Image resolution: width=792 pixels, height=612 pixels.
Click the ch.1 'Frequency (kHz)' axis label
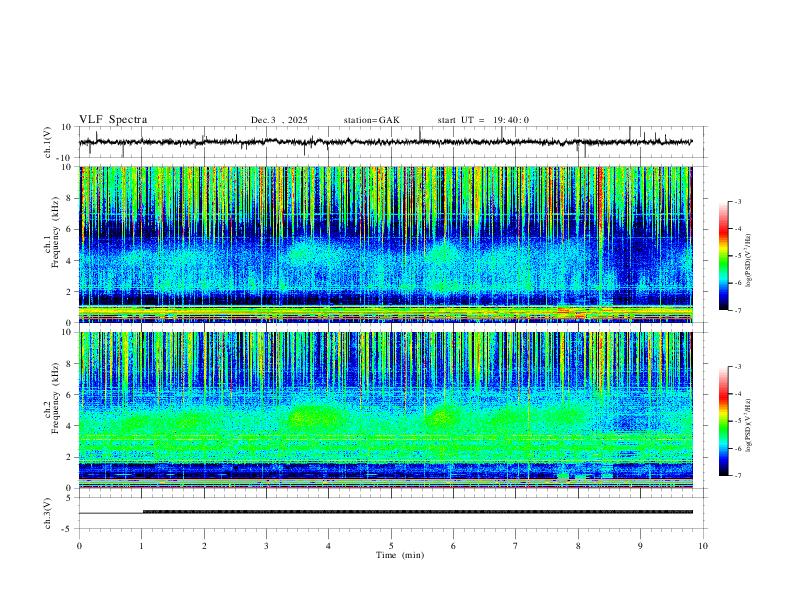coord(55,230)
